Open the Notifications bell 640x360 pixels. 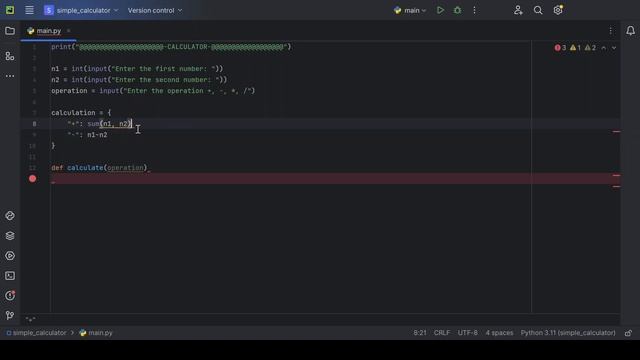[x=630, y=31]
